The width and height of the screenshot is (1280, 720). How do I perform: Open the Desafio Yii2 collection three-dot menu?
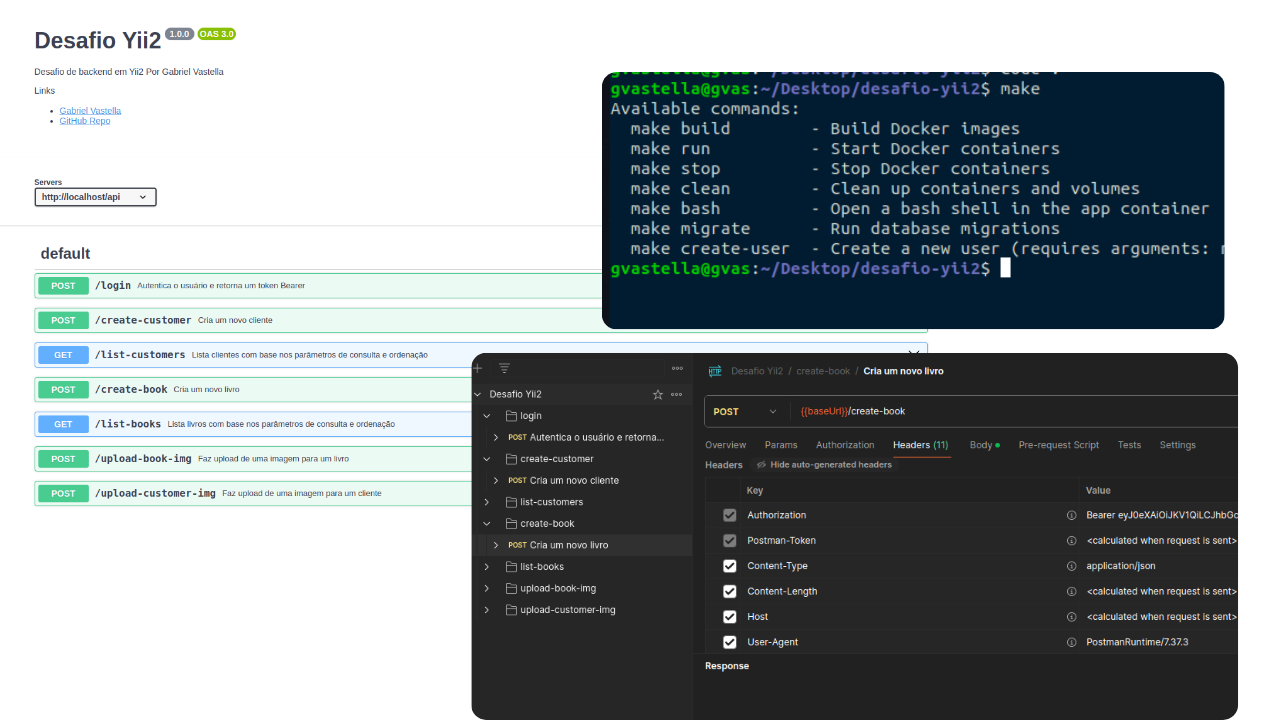coord(677,394)
